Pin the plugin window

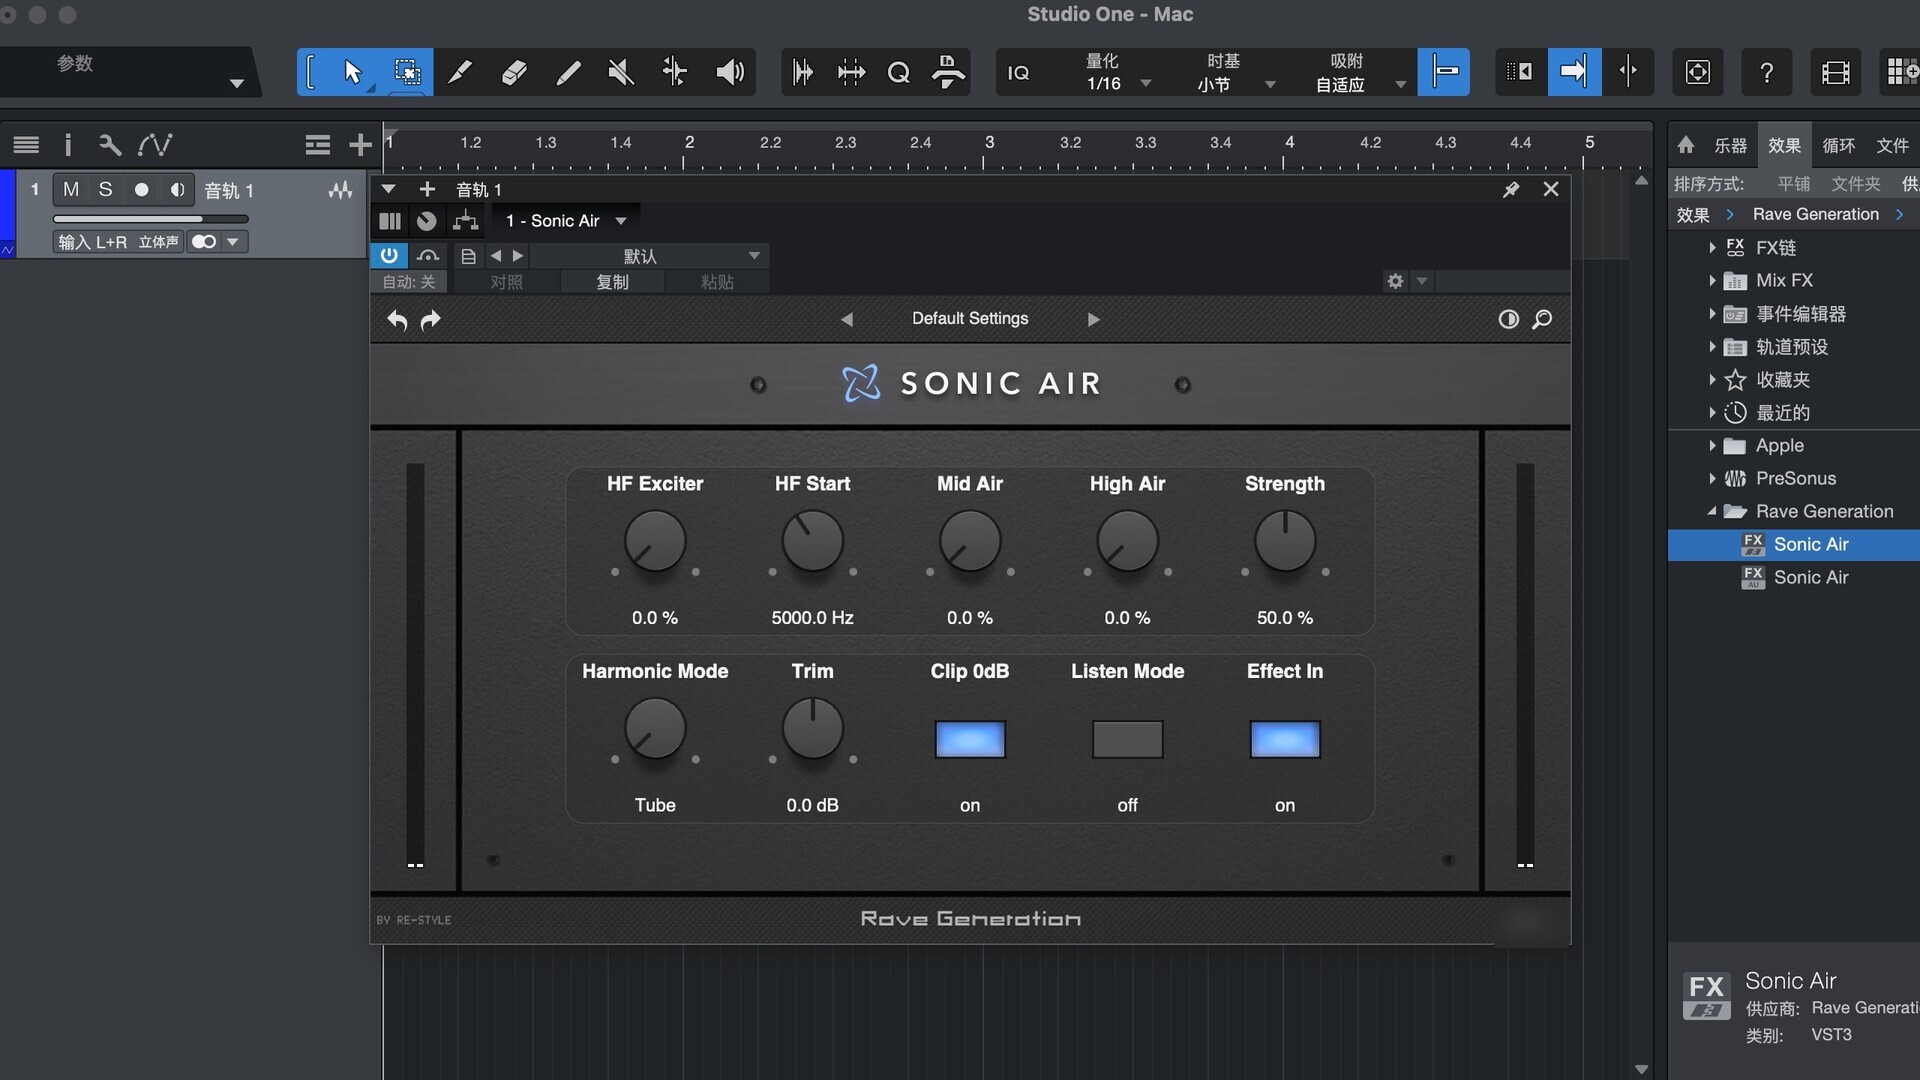click(x=1511, y=189)
